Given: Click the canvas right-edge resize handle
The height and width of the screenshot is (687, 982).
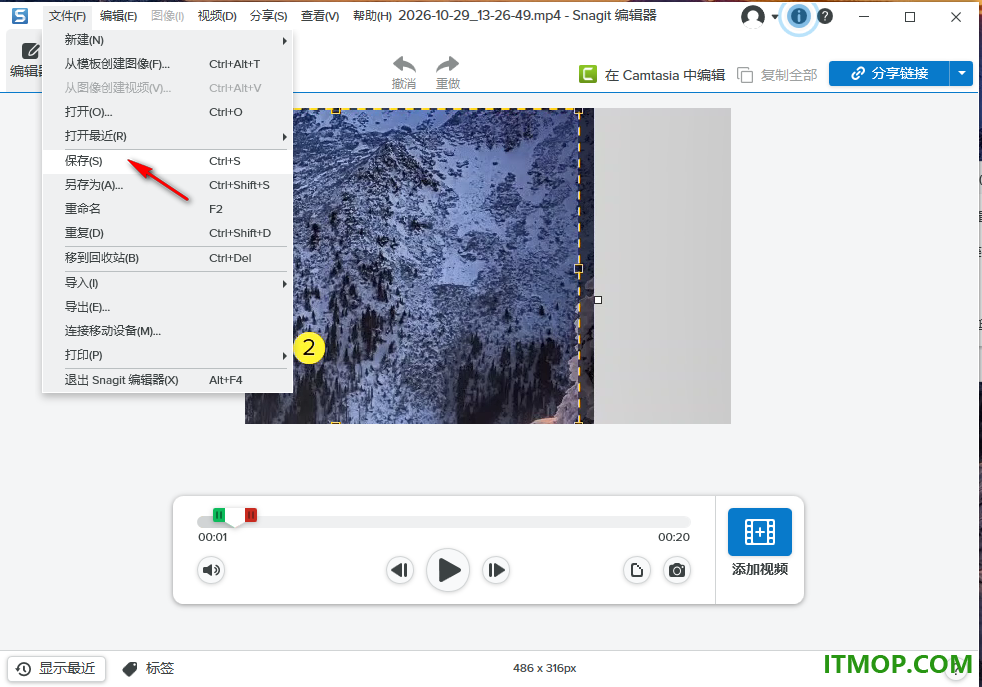Looking at the screenshot, I should pyautogui.click(x=598, y=300).
